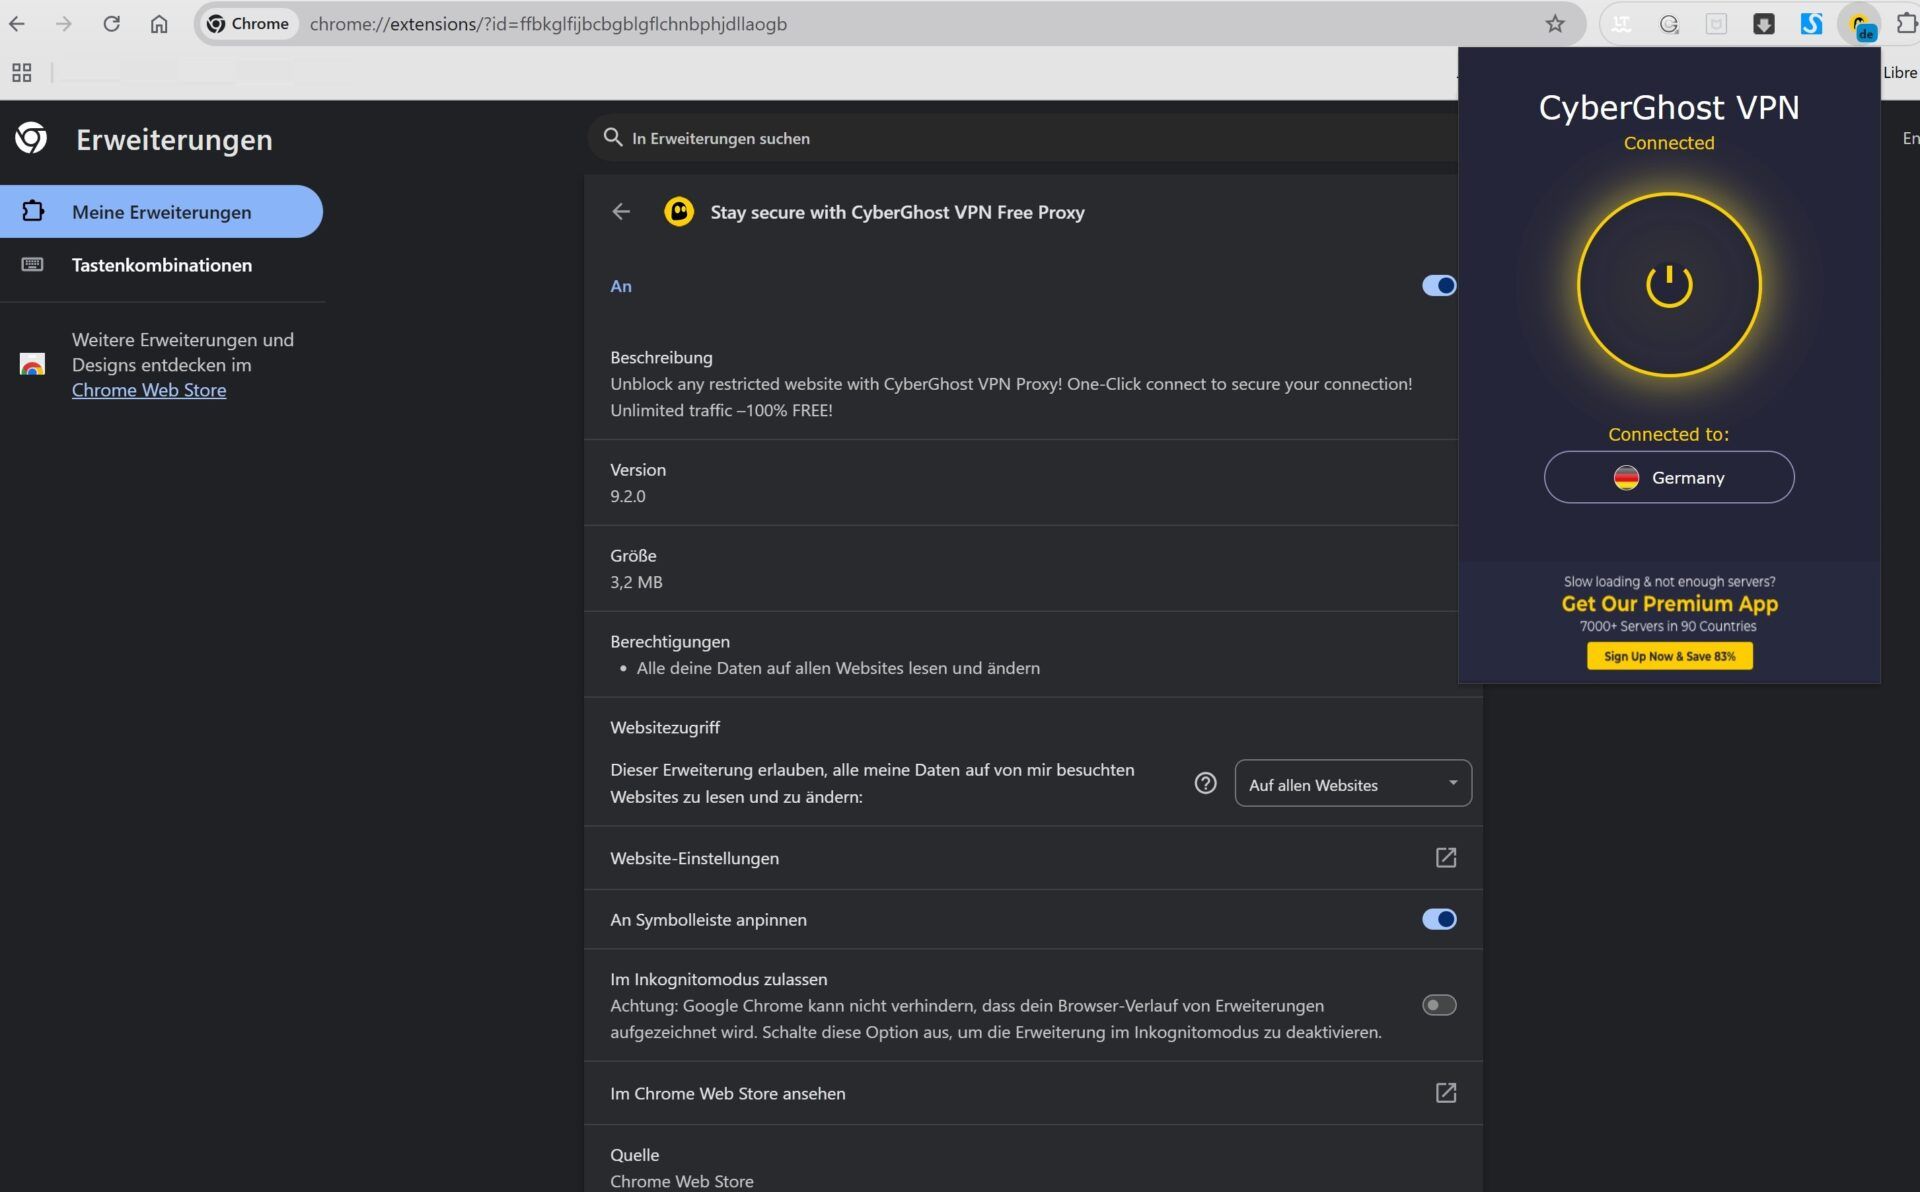Click the version number 9.2.0

pyautogui.click(x=628, y=496)
